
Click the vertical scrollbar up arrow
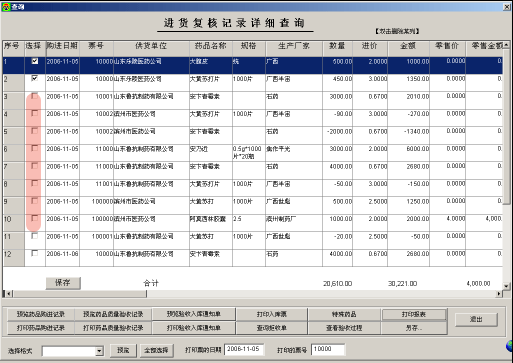506,45
